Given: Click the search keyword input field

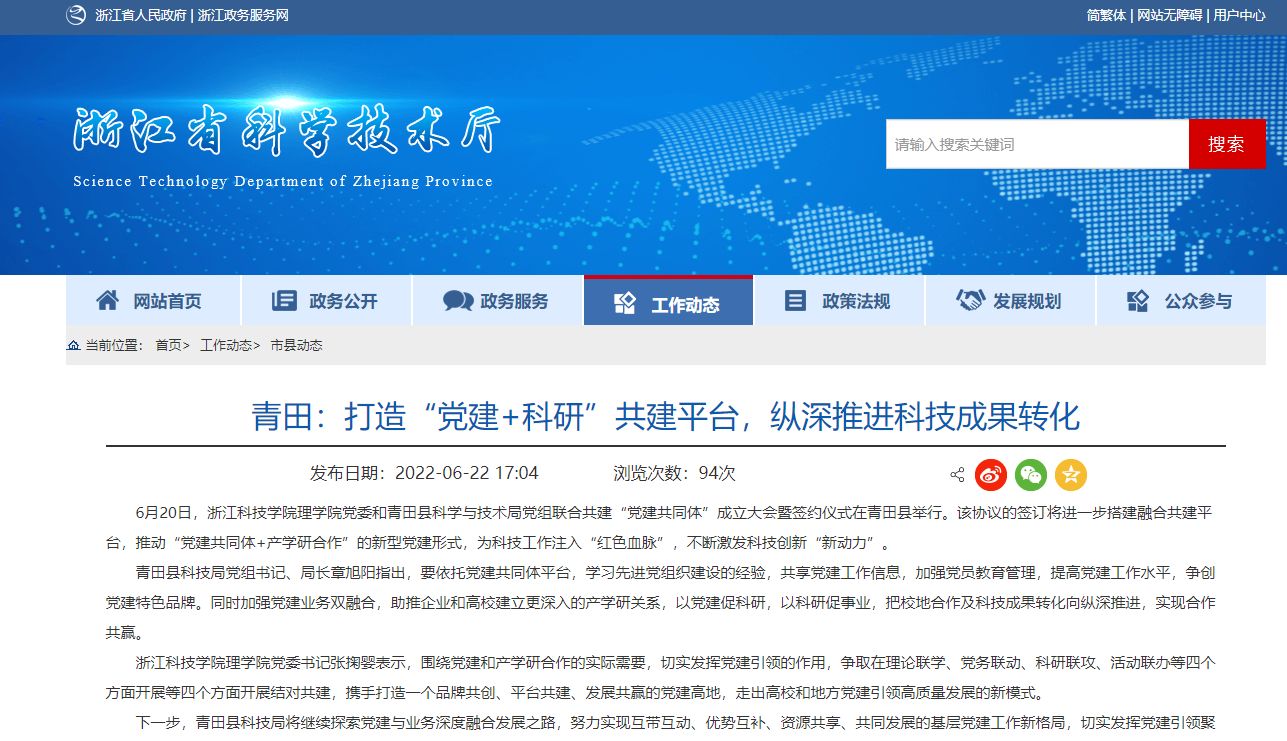Looking at the screenshot, I should [x=1036, y=144].
